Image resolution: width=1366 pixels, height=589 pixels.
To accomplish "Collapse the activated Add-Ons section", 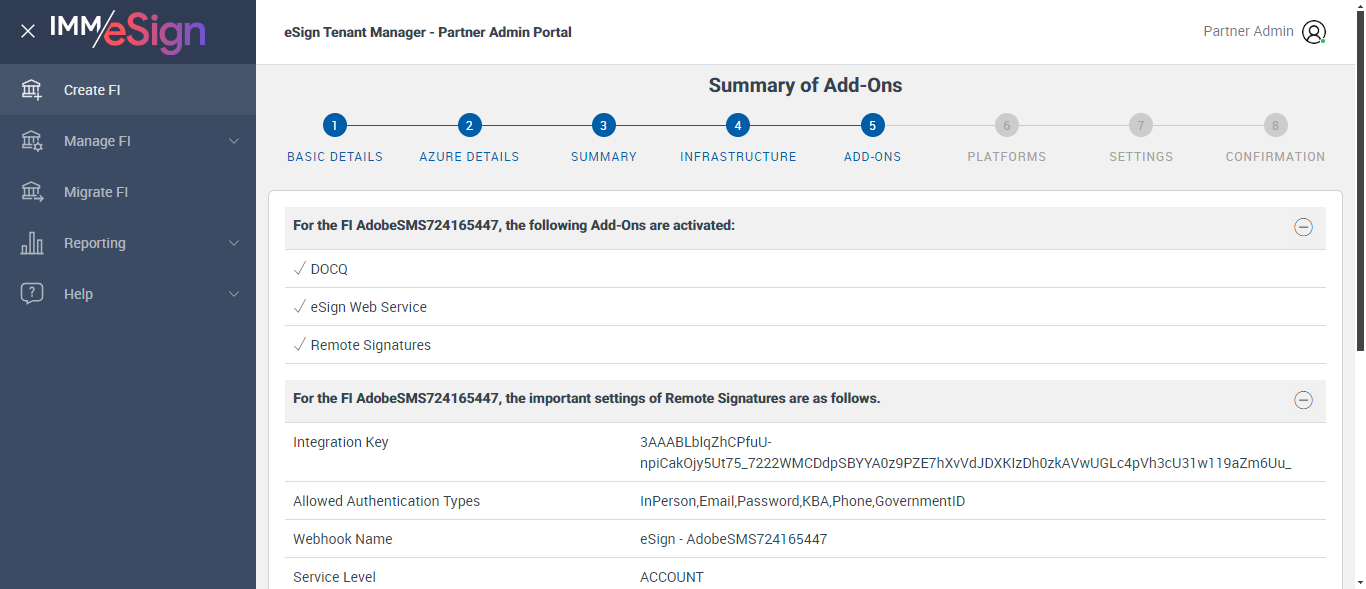I will coord(1303,227).
